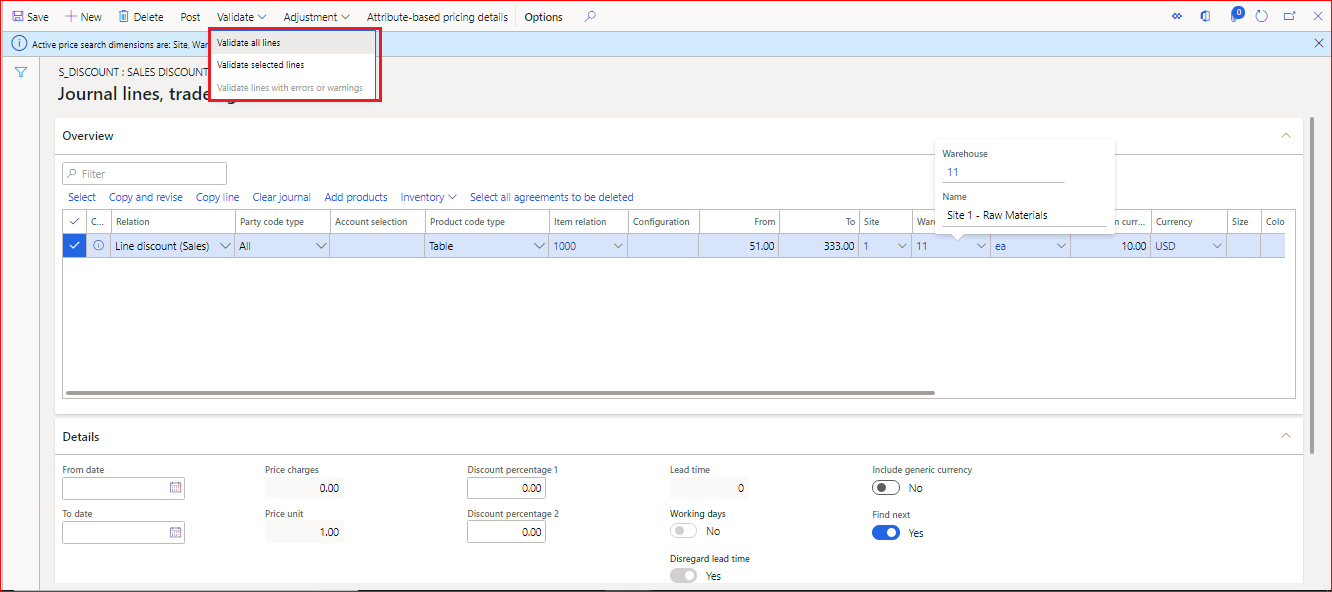
Task: Click the Delete trash icon
Action: point(124,17)
